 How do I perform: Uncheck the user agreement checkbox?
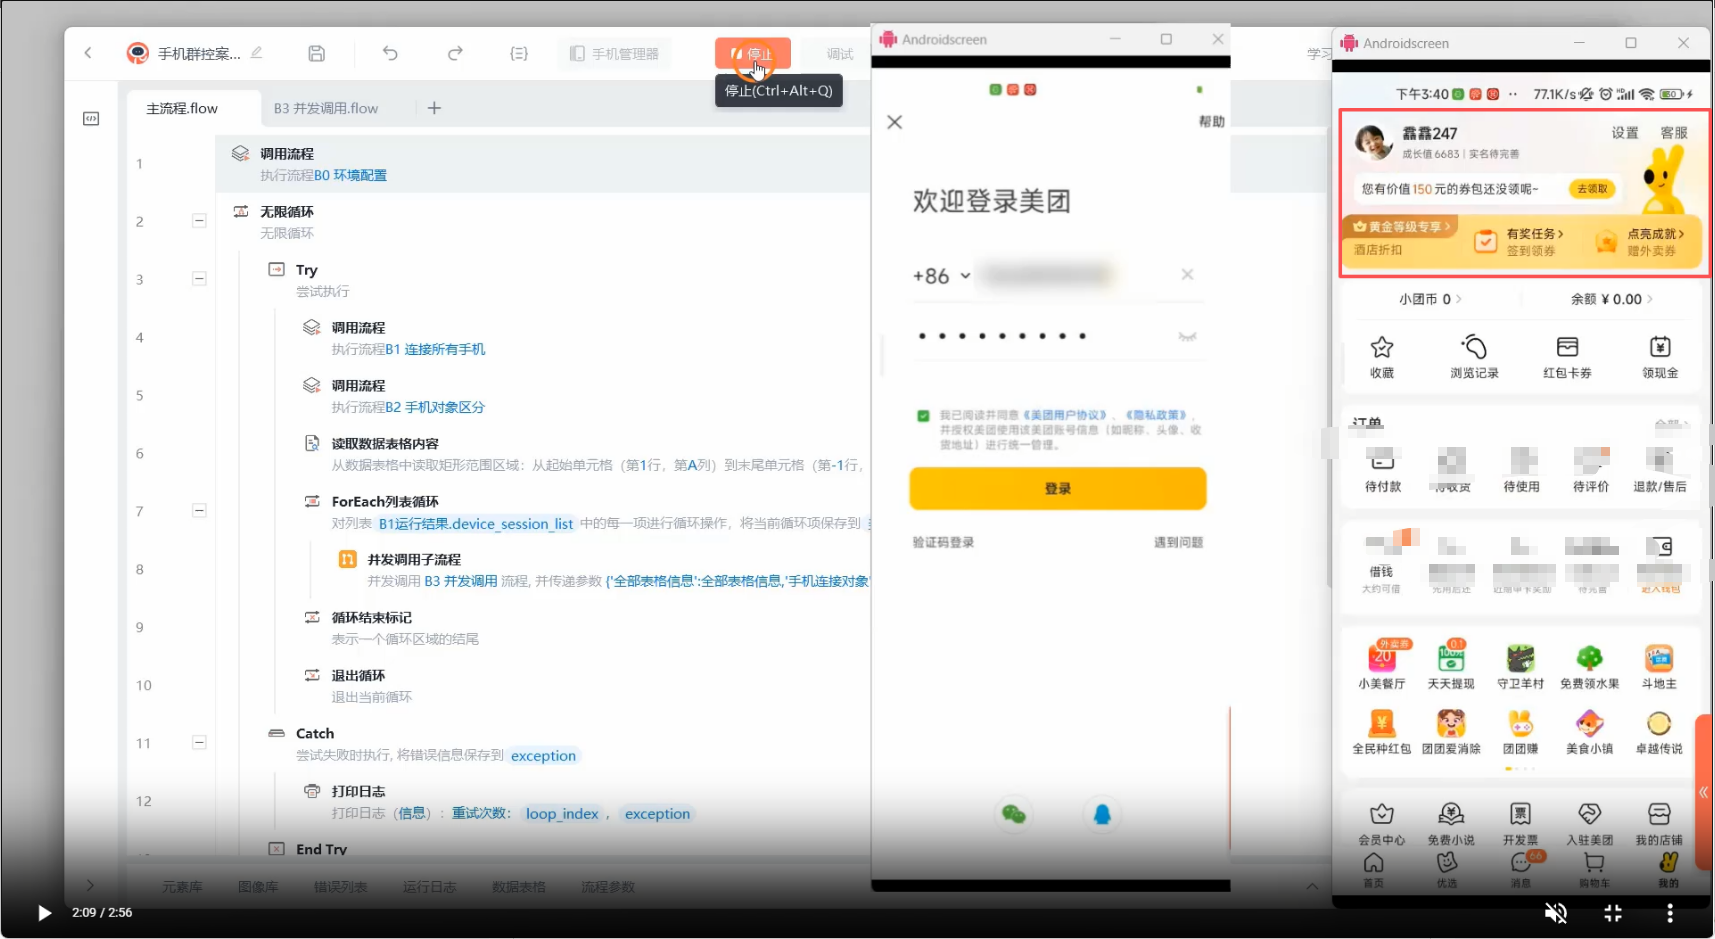923,416
